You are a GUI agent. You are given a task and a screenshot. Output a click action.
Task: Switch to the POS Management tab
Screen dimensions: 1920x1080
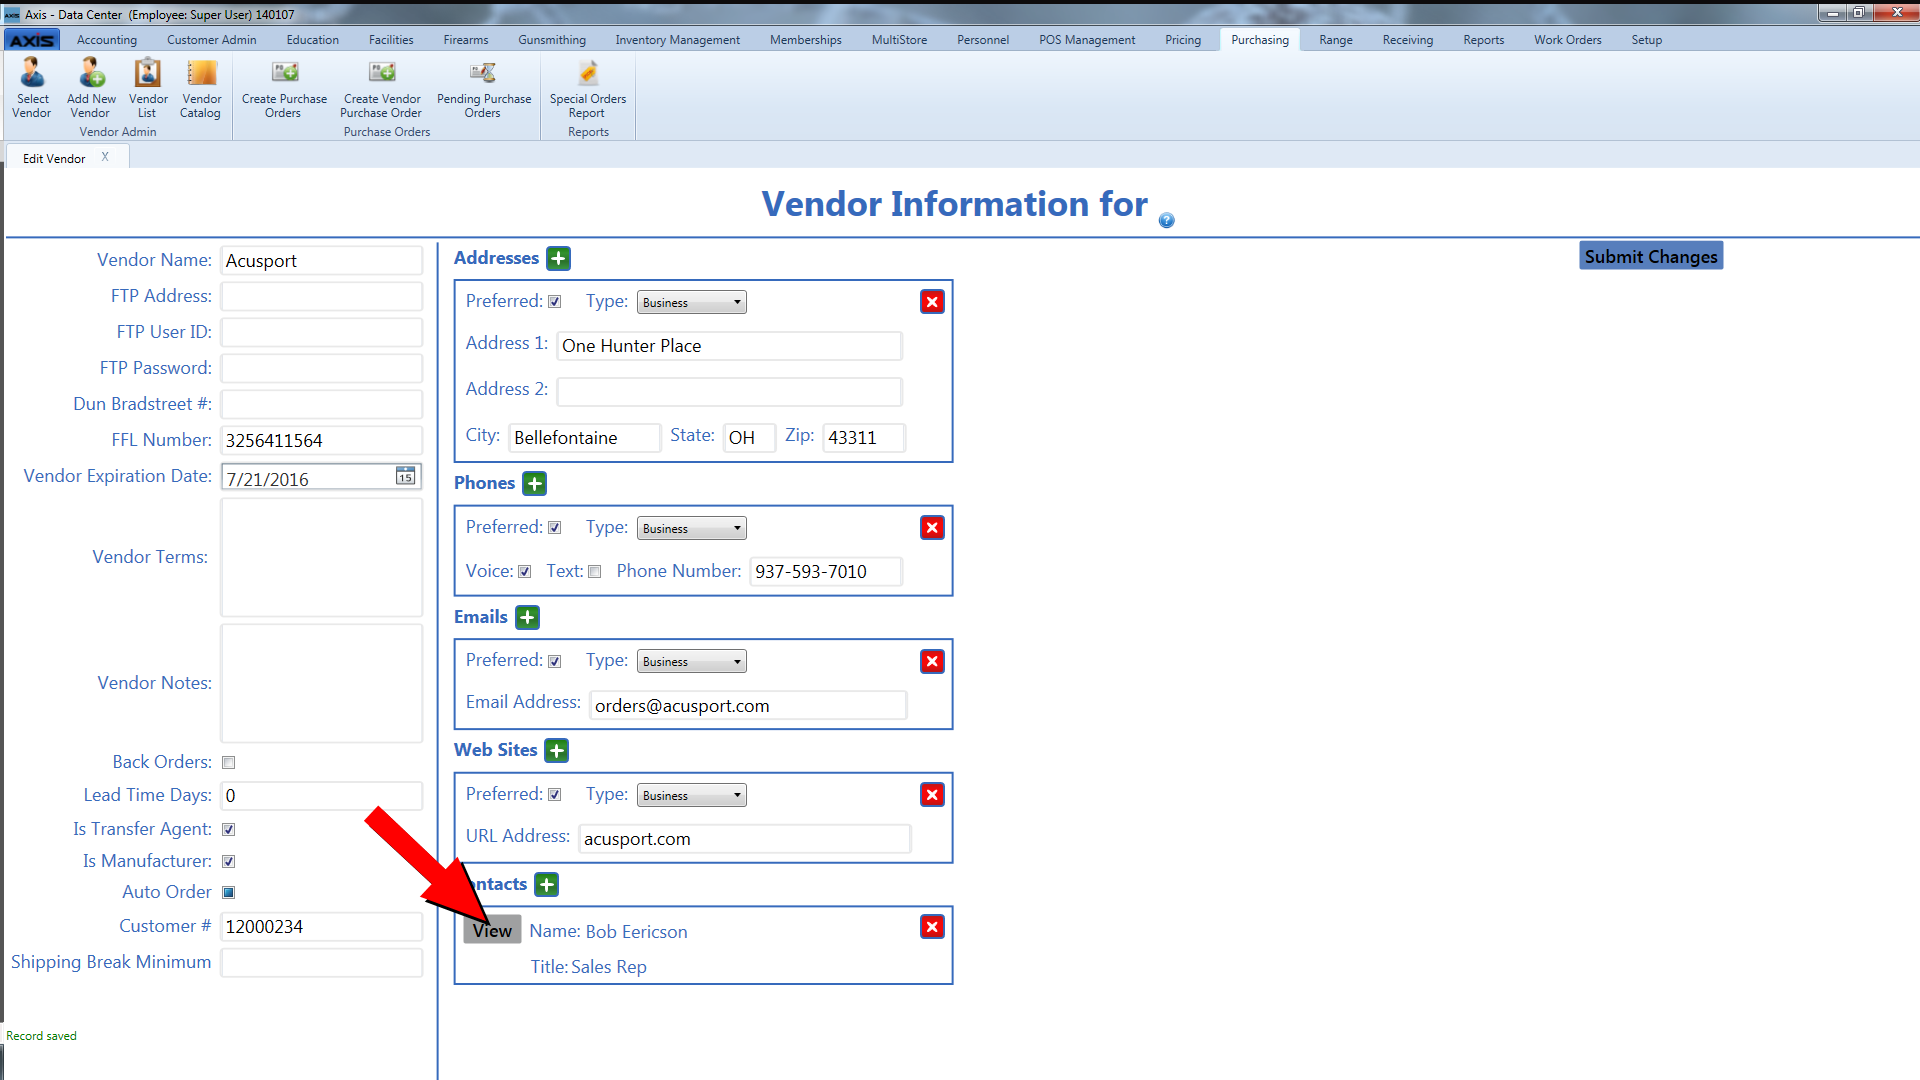[1087, 40]
